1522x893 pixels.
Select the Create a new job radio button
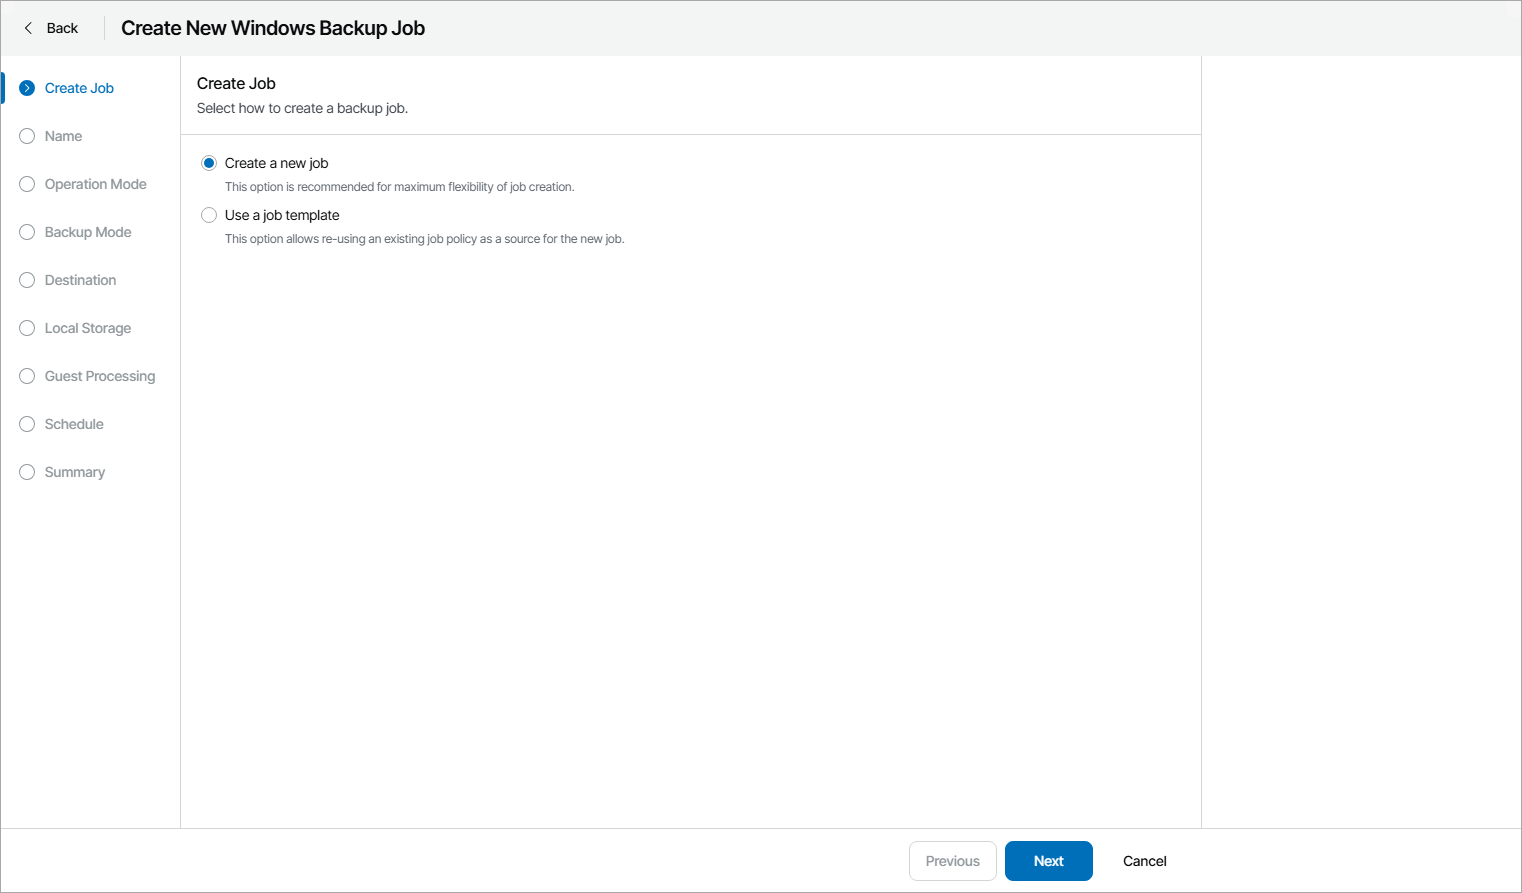coord(209,163)
